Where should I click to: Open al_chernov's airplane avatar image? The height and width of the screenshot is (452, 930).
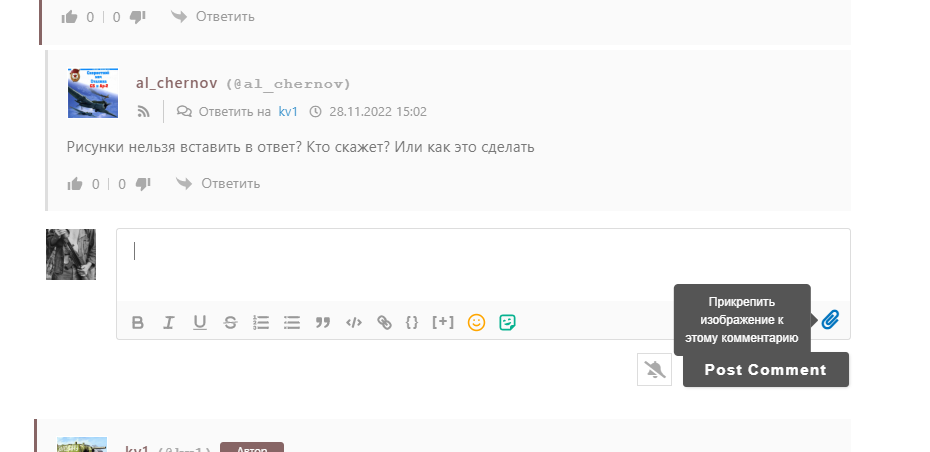[x=93, y=93]
